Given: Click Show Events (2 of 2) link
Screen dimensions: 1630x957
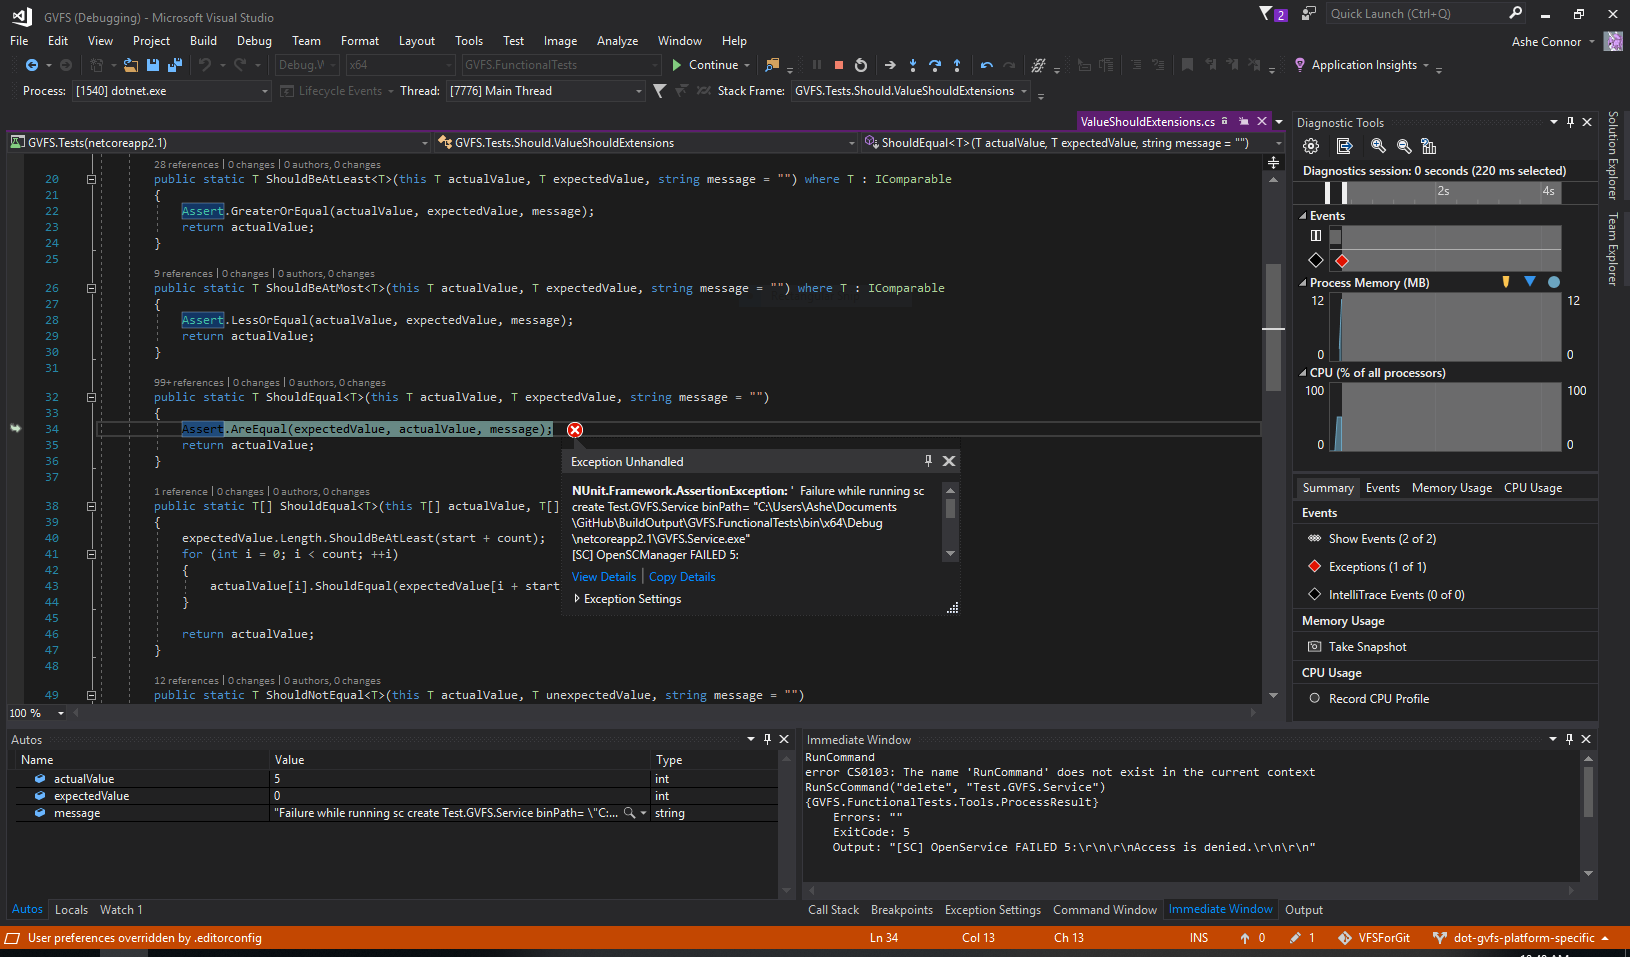Looking at the screenshot, I should 1382,539.
